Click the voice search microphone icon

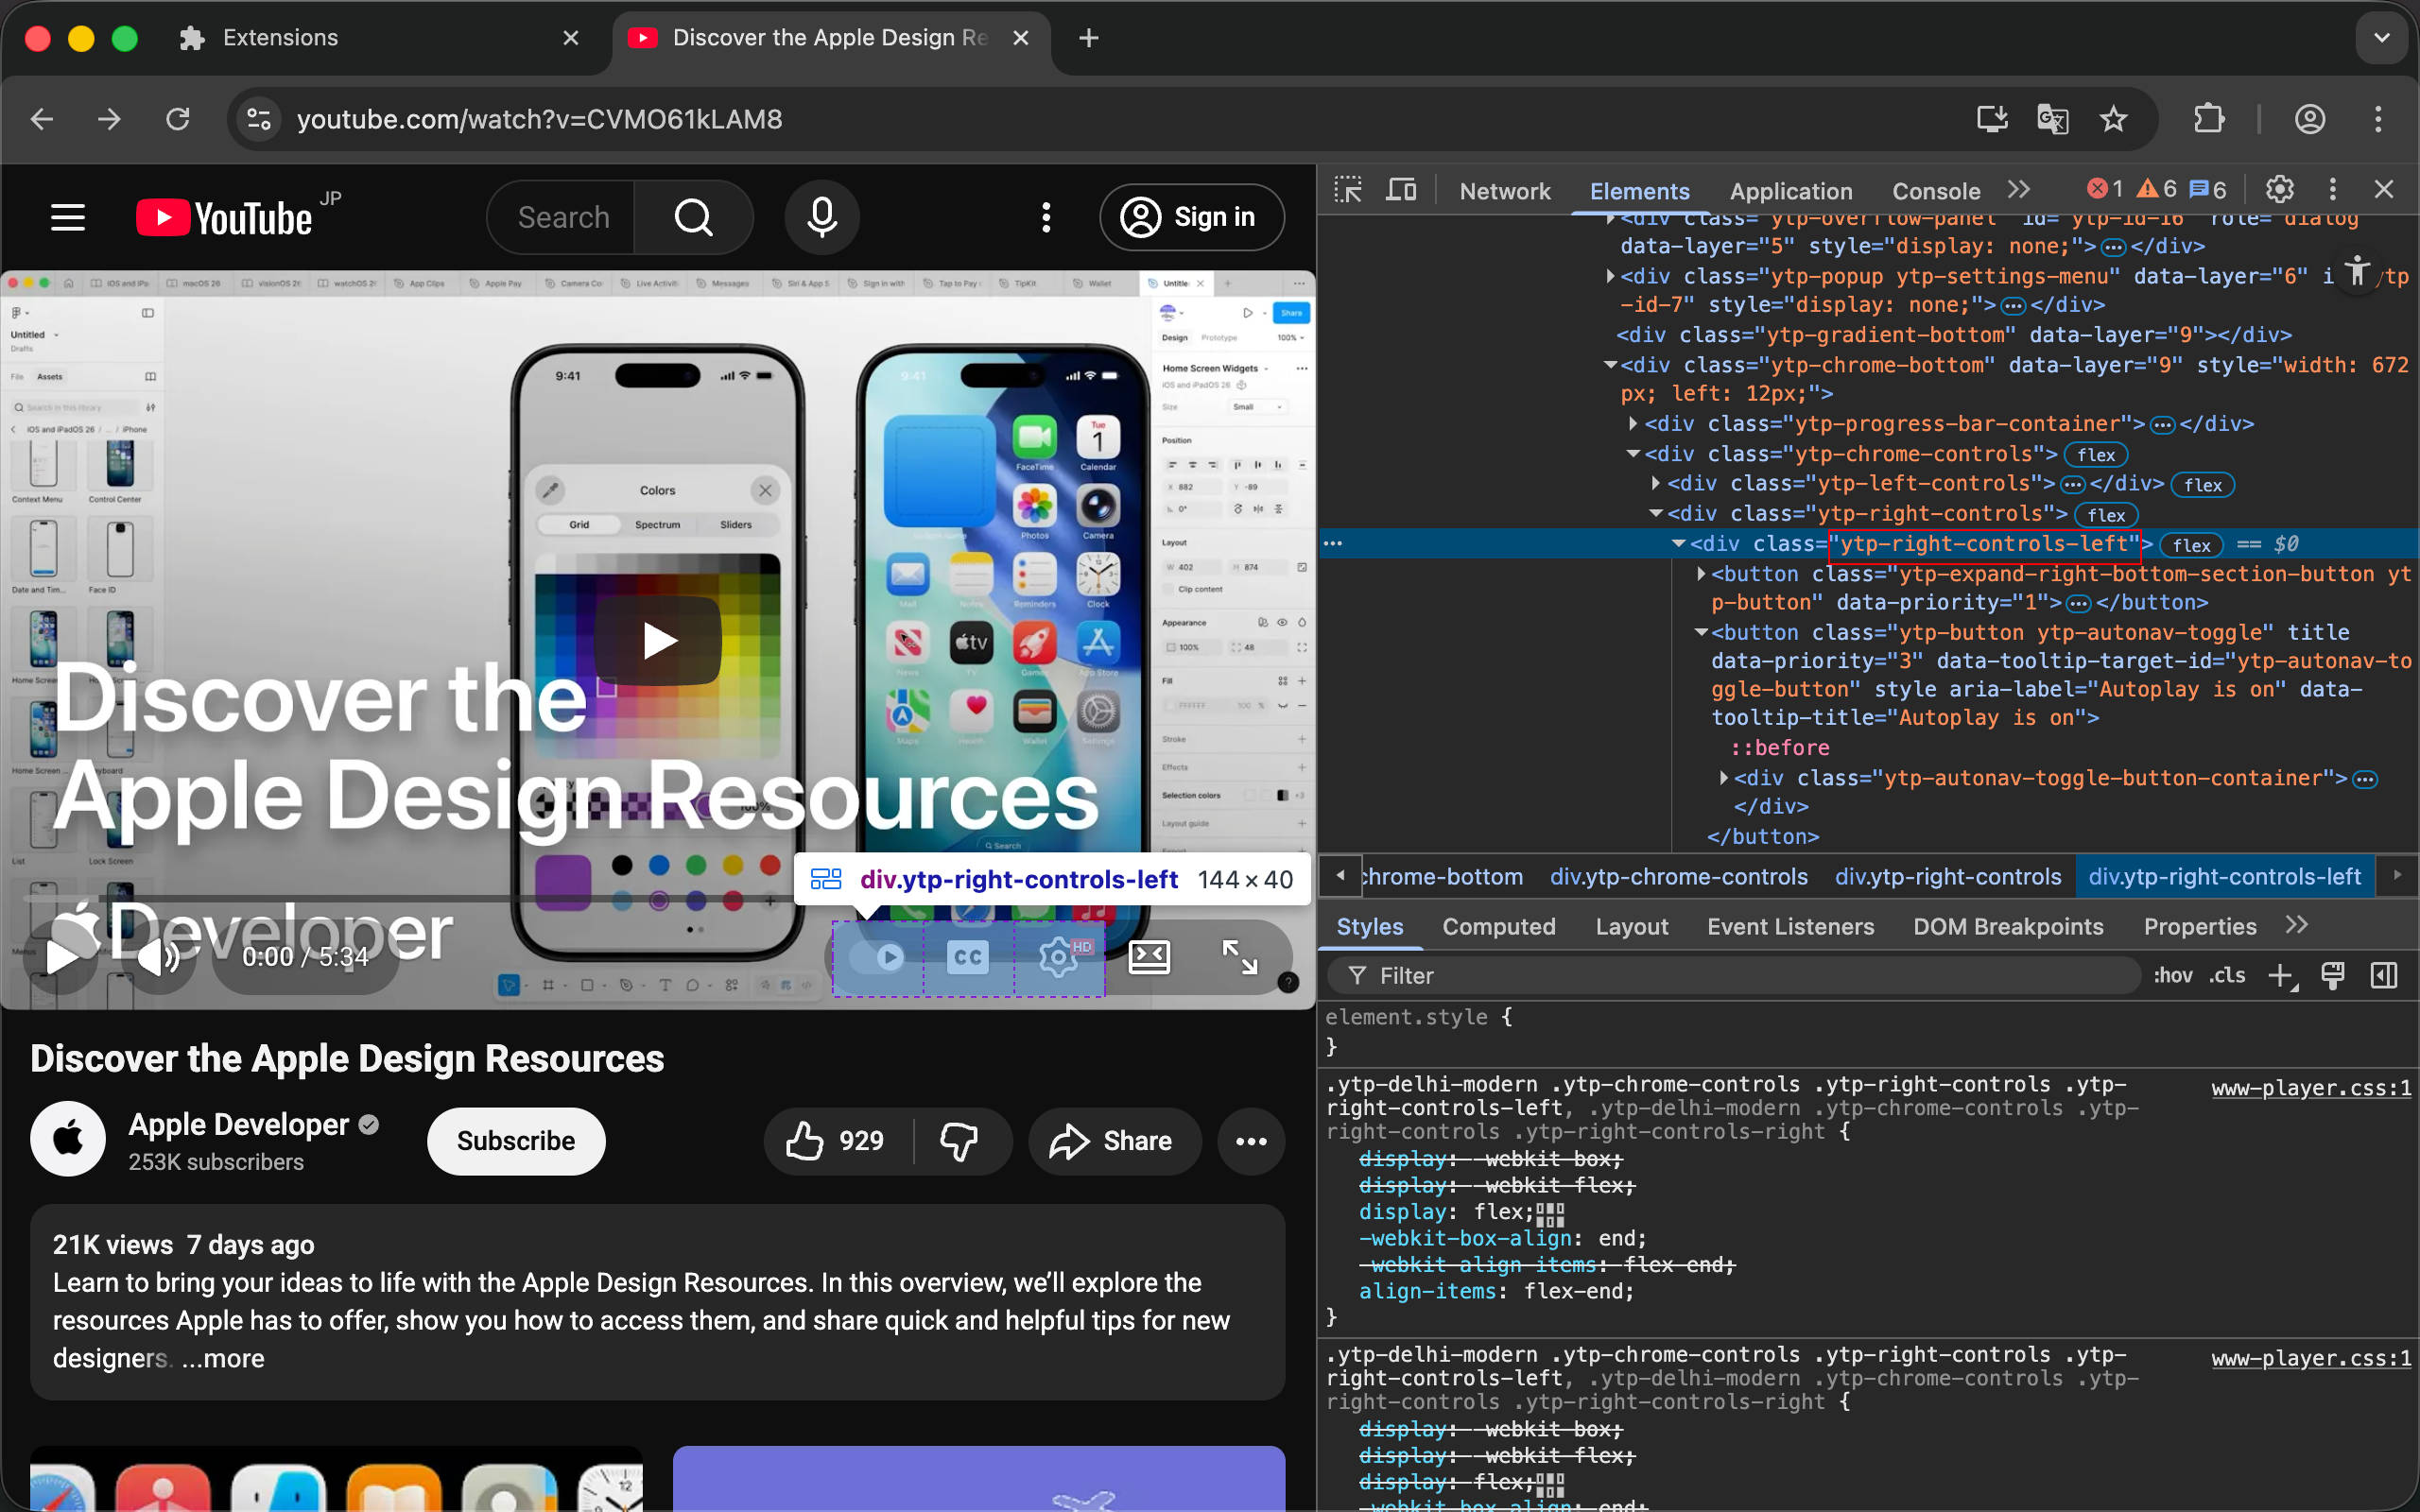tap(821, 217)
